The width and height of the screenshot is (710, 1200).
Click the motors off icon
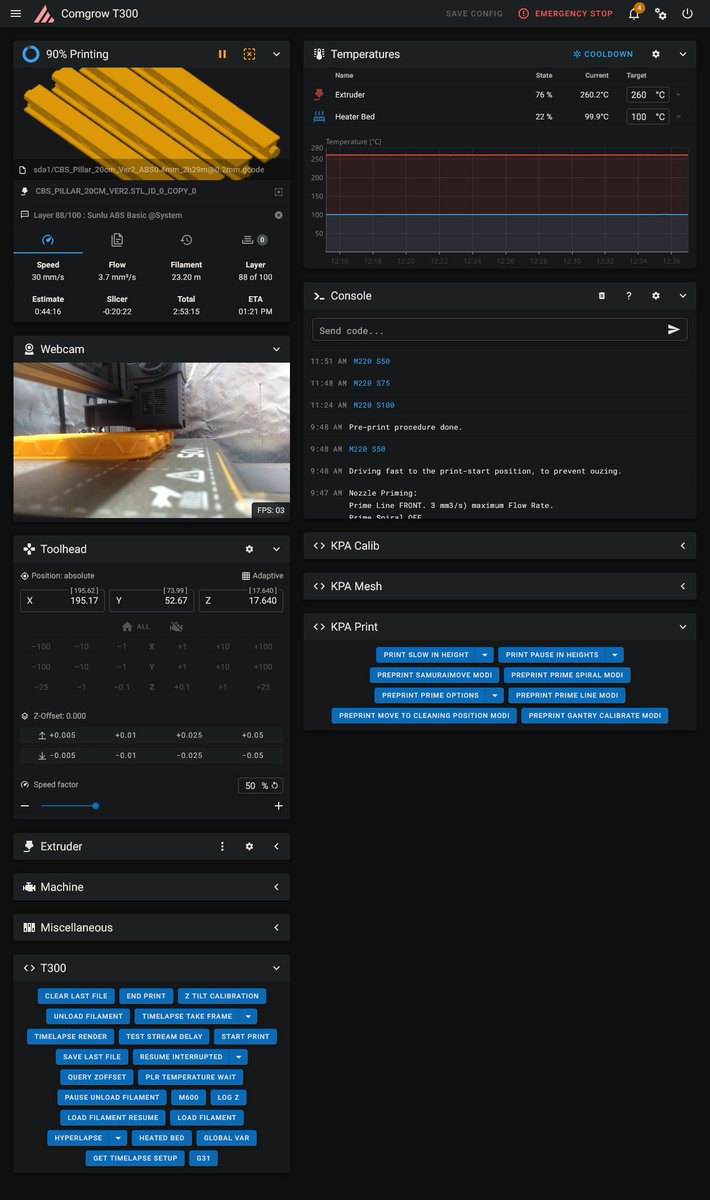[x=176, y=626]
